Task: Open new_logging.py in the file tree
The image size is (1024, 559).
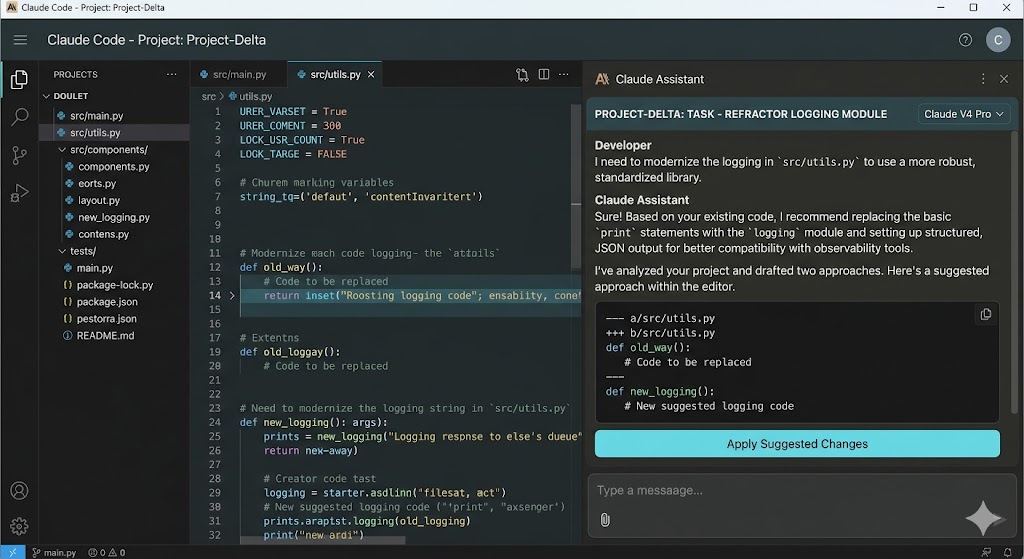Action: [x=114, y=217]
